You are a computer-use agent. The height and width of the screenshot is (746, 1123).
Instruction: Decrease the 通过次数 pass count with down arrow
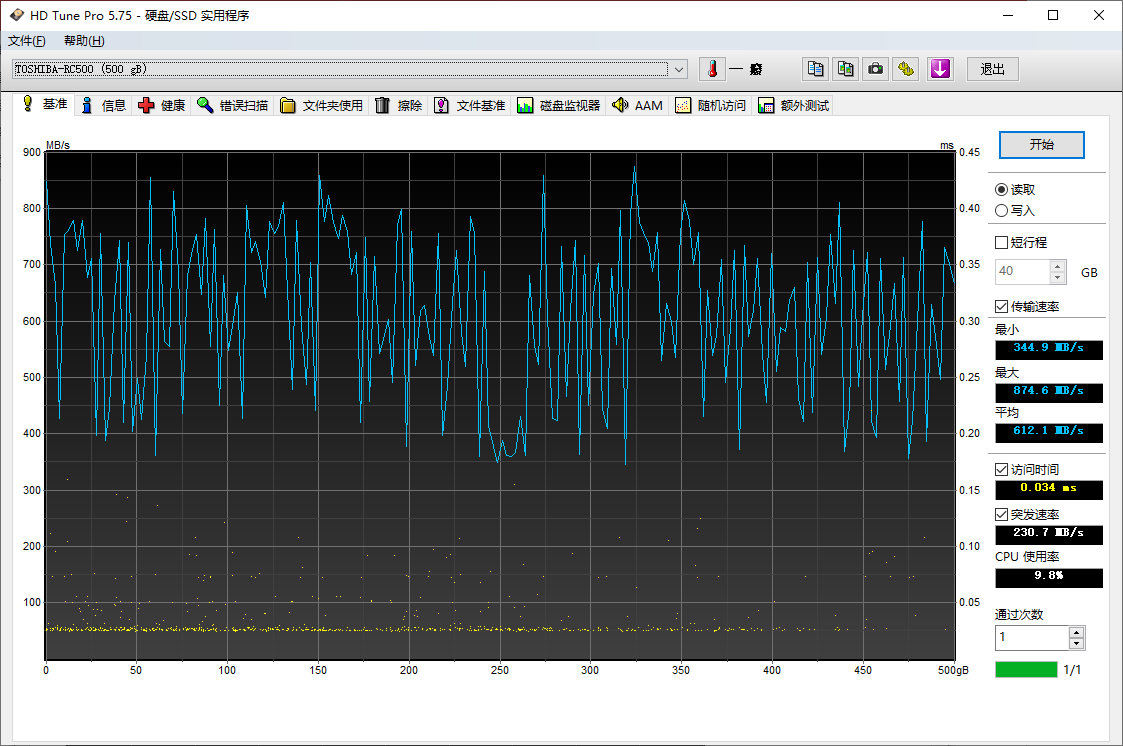click(1076, 644)
